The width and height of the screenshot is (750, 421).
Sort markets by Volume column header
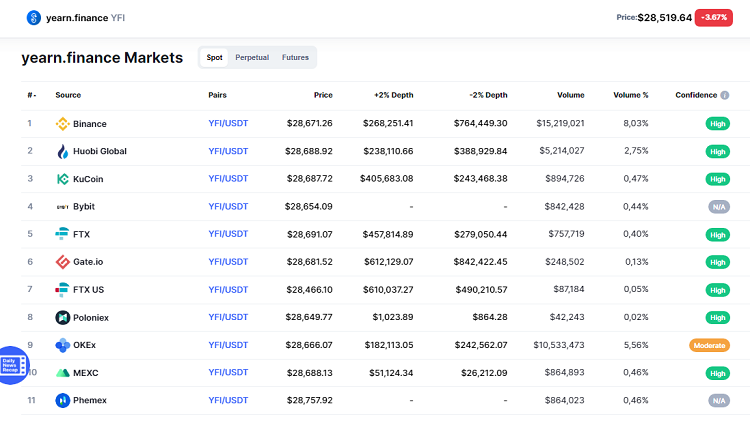click(x=571, y=95)
